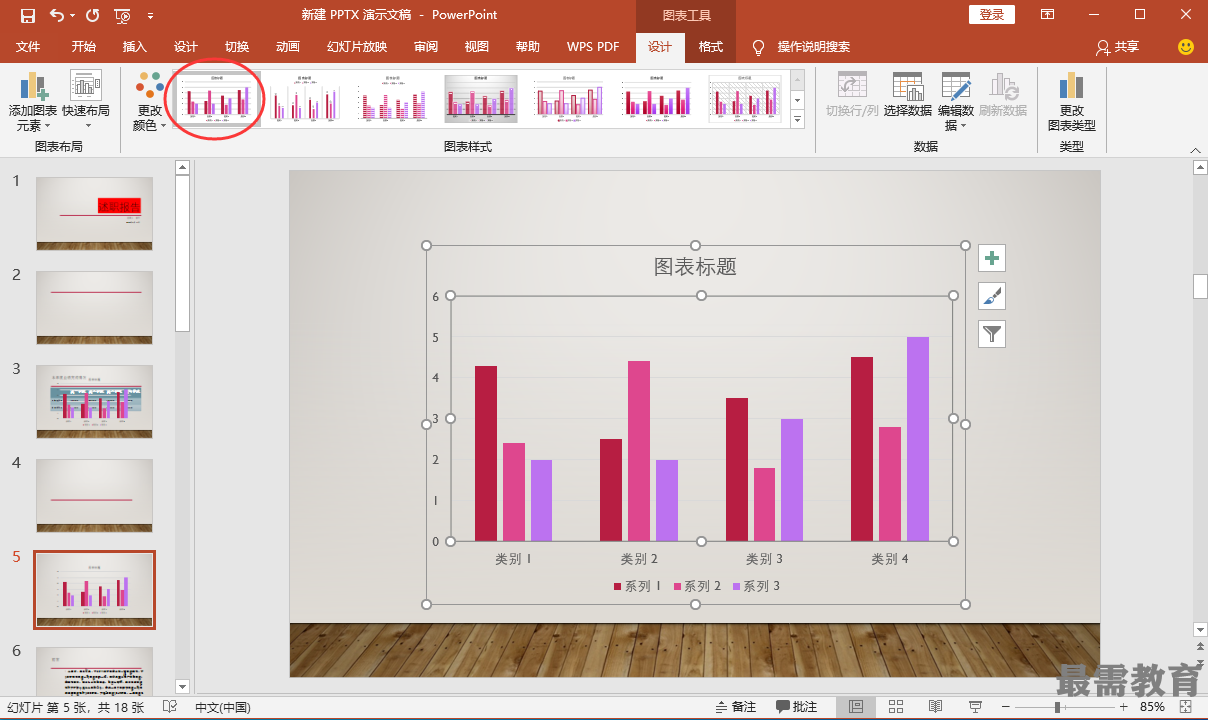Open 添加图表元素 dropdown

[33, 102]
